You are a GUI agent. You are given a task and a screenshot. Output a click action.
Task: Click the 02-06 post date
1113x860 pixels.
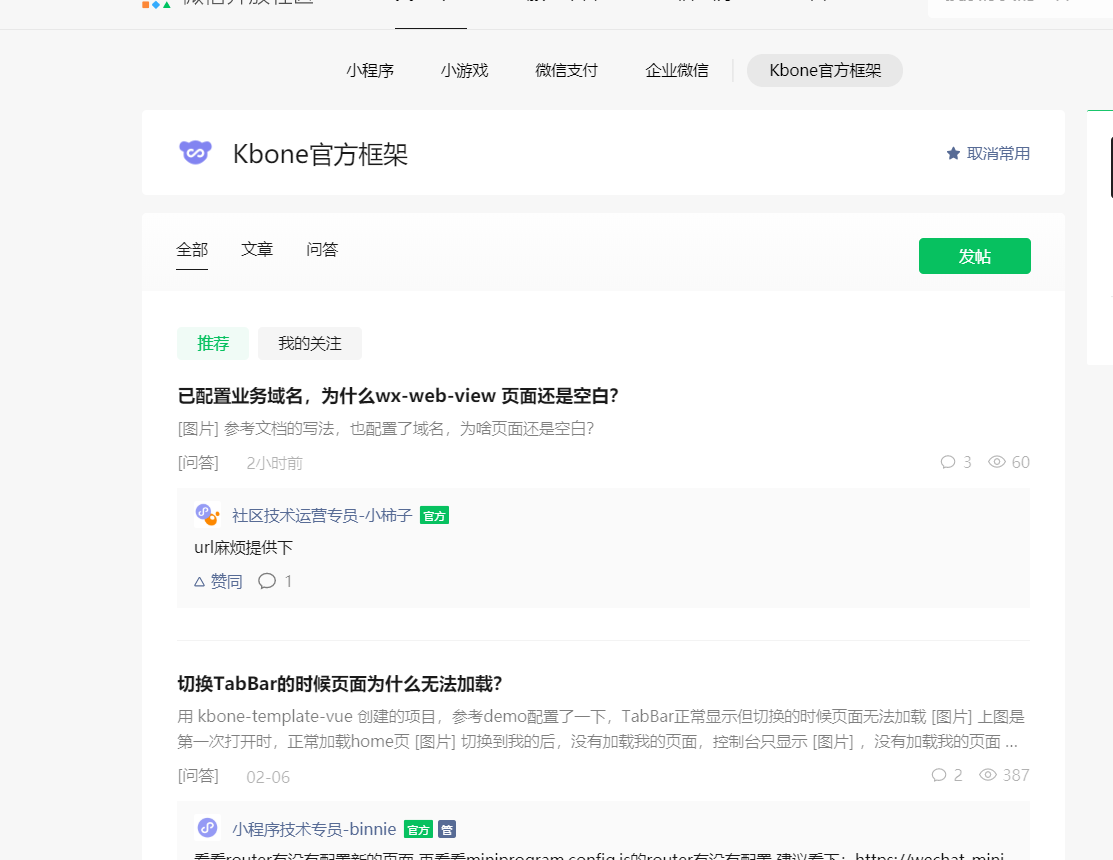click(268, 777)
